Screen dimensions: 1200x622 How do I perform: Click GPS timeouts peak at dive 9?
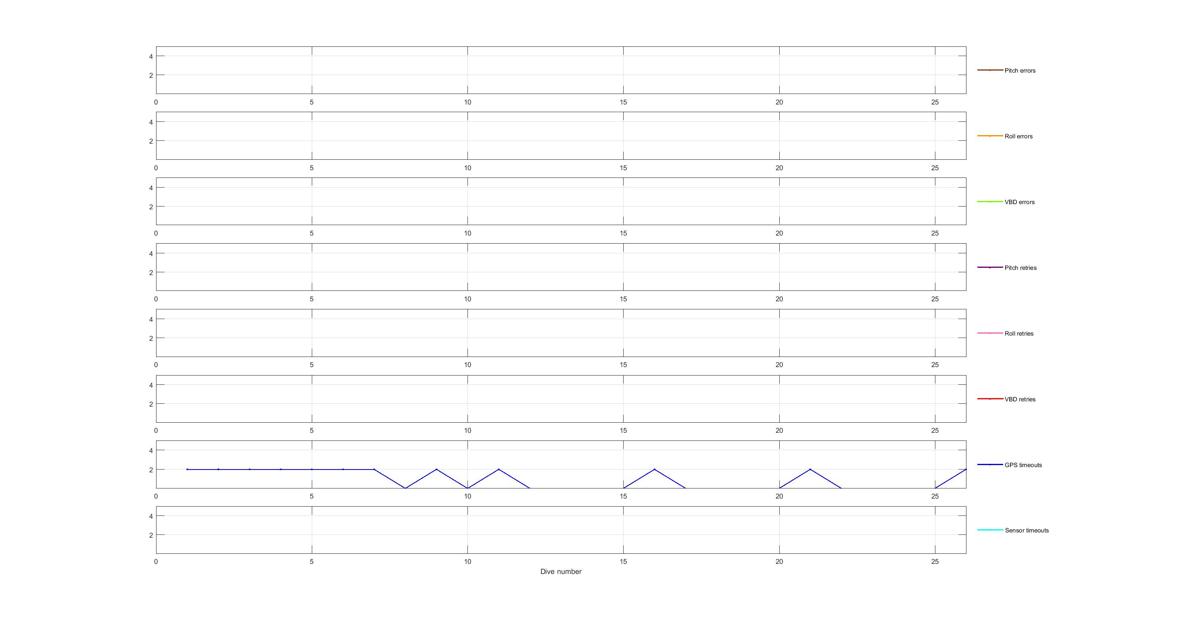coord(436,469)
